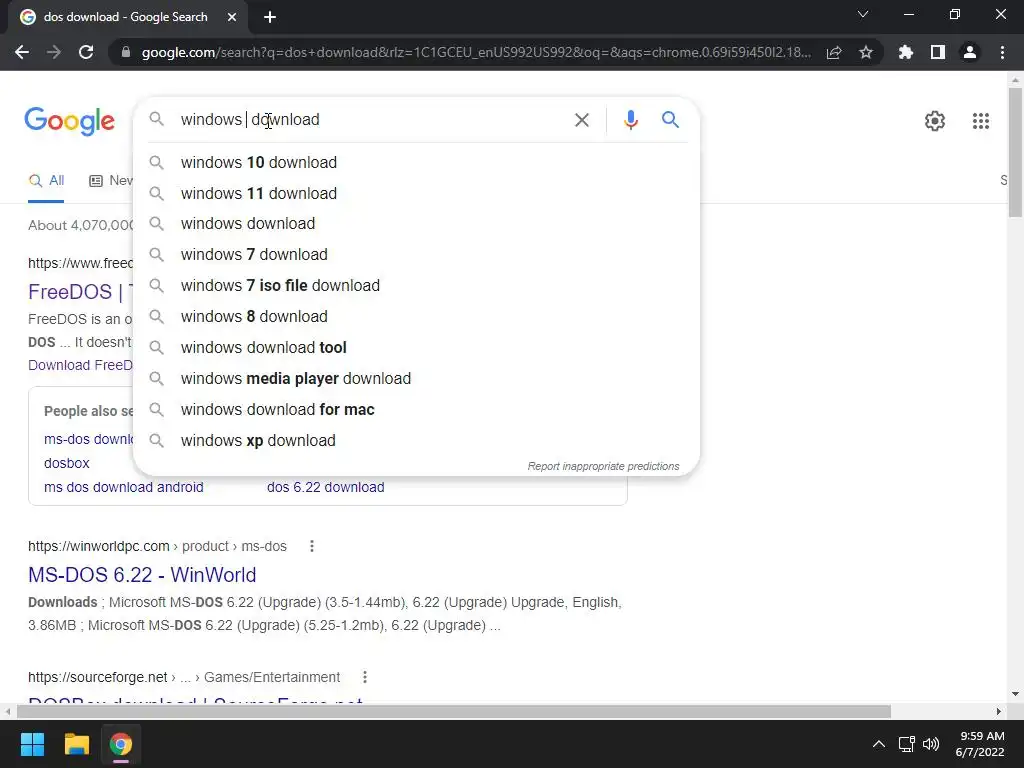Viewport: 1024px width, 768px height.
Task: Open the 'dosbox' related search link
Action: [x=67, y=463]
